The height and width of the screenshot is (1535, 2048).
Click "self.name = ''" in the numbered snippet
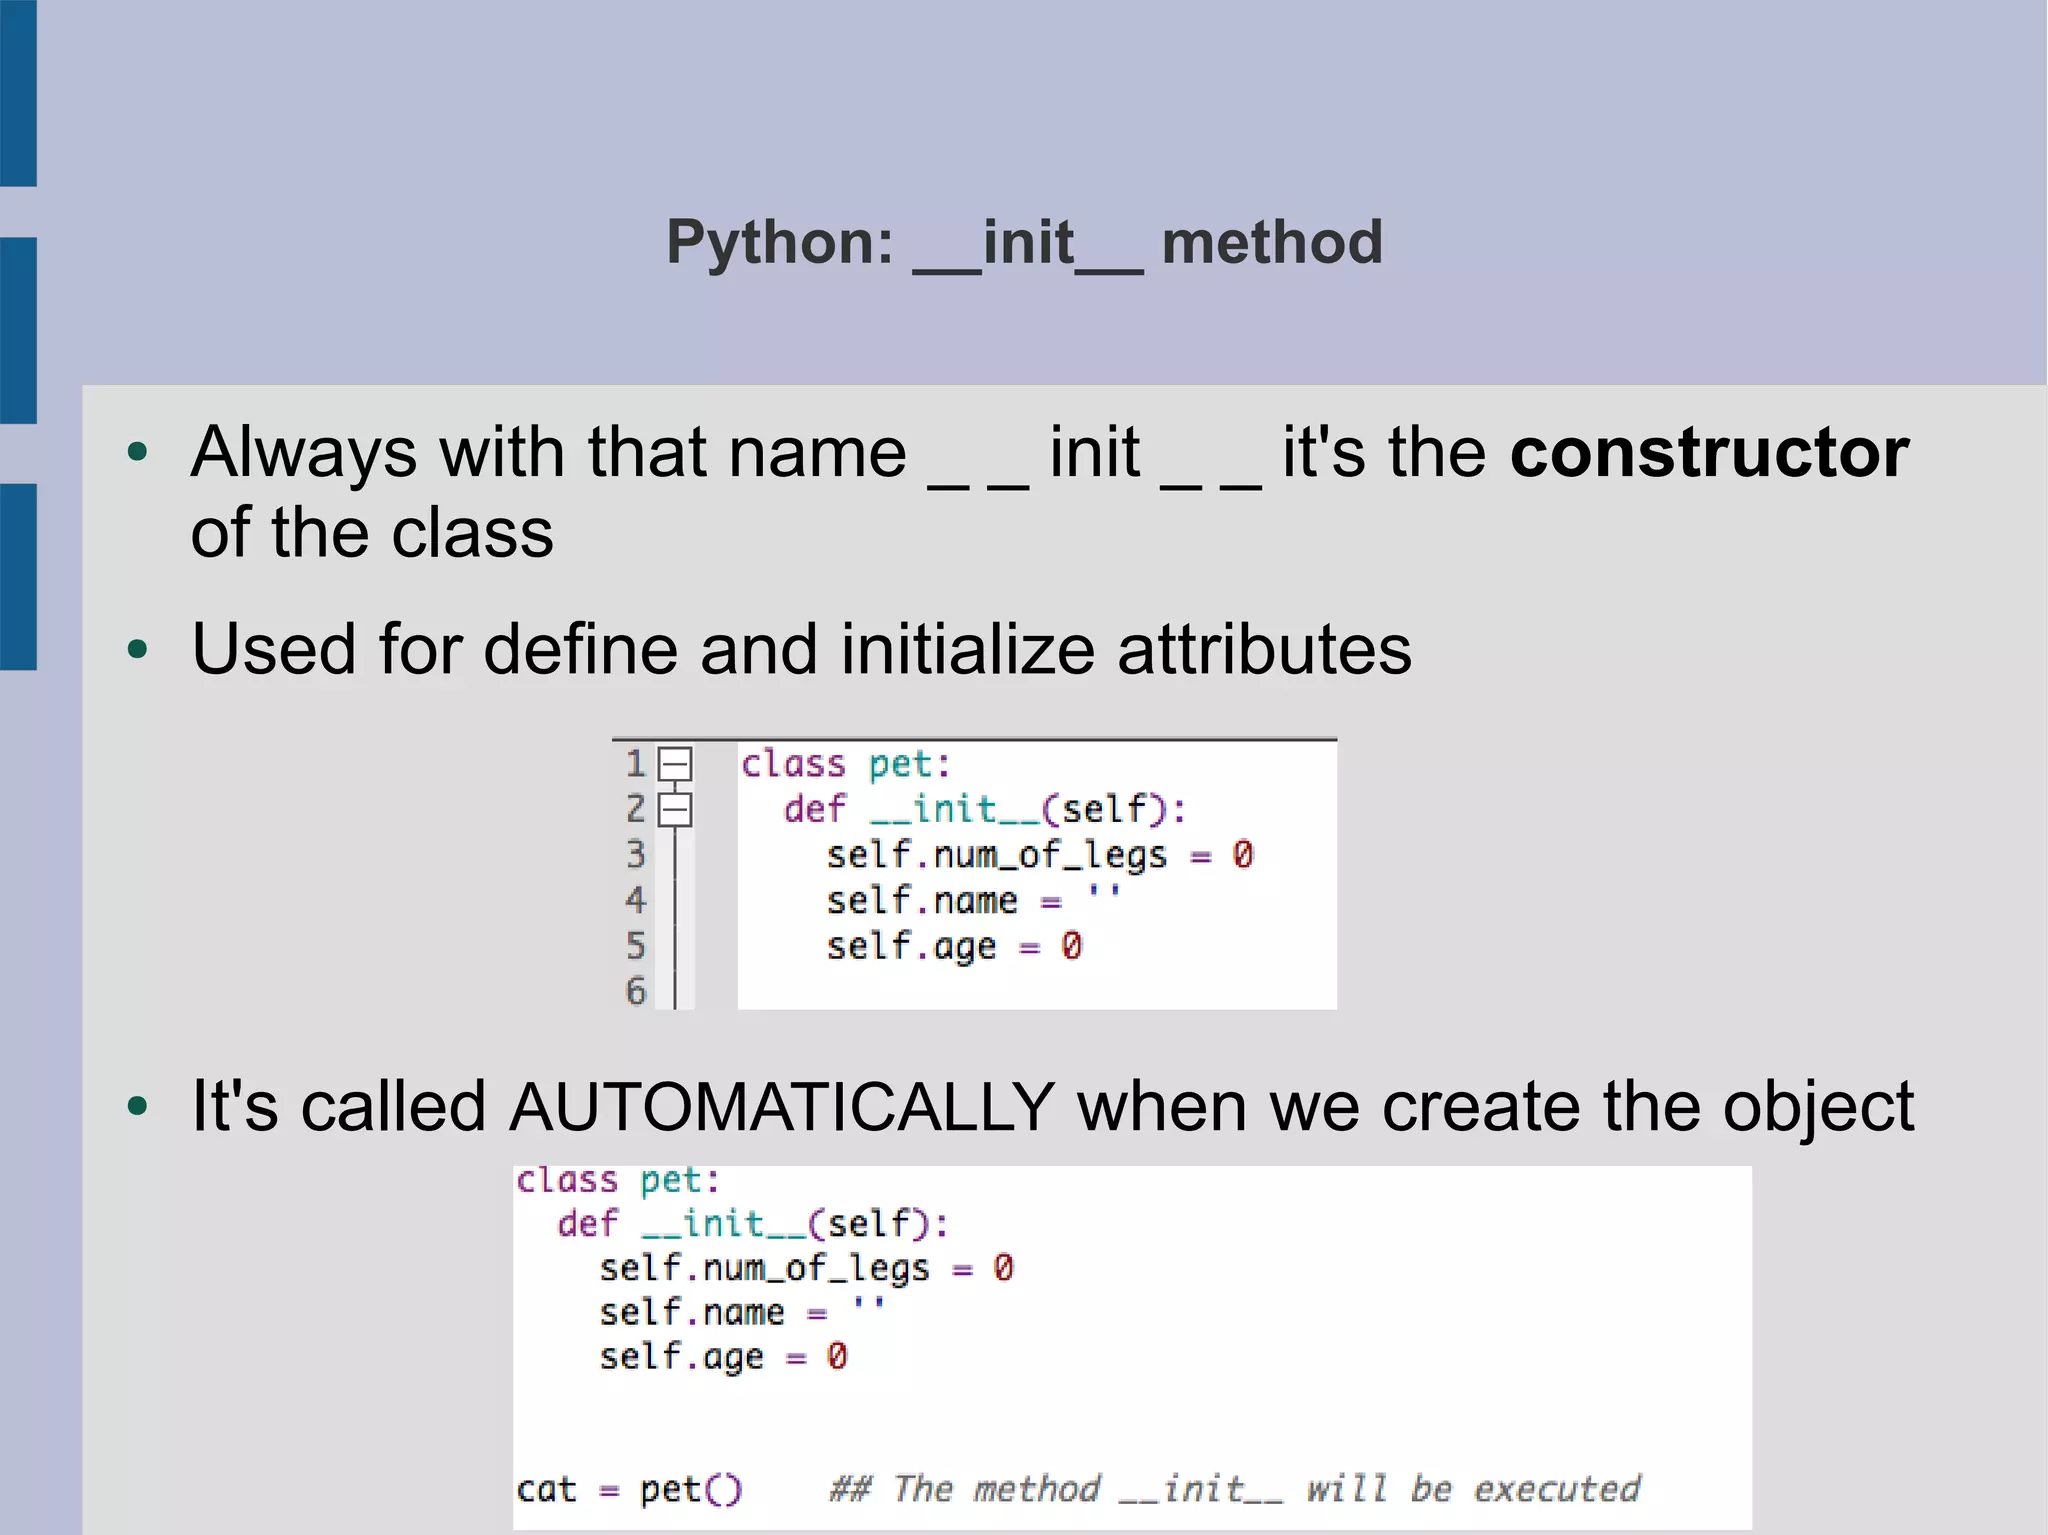(973, 900)
